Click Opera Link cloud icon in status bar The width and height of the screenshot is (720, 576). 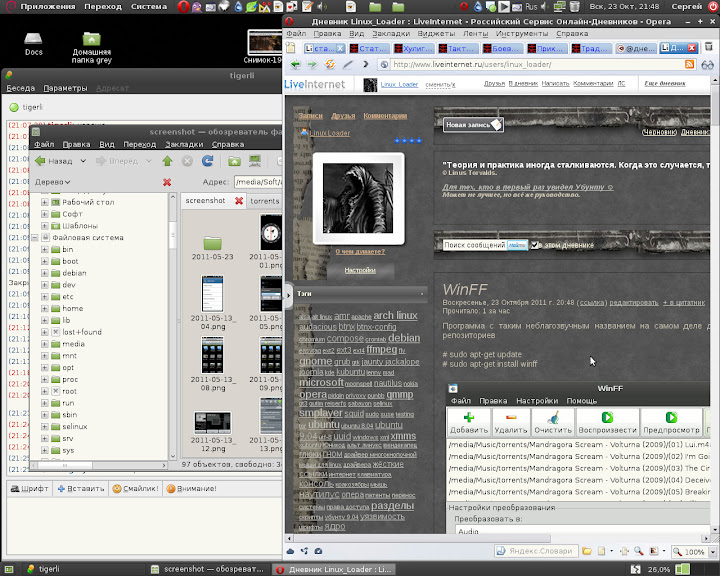290,551
